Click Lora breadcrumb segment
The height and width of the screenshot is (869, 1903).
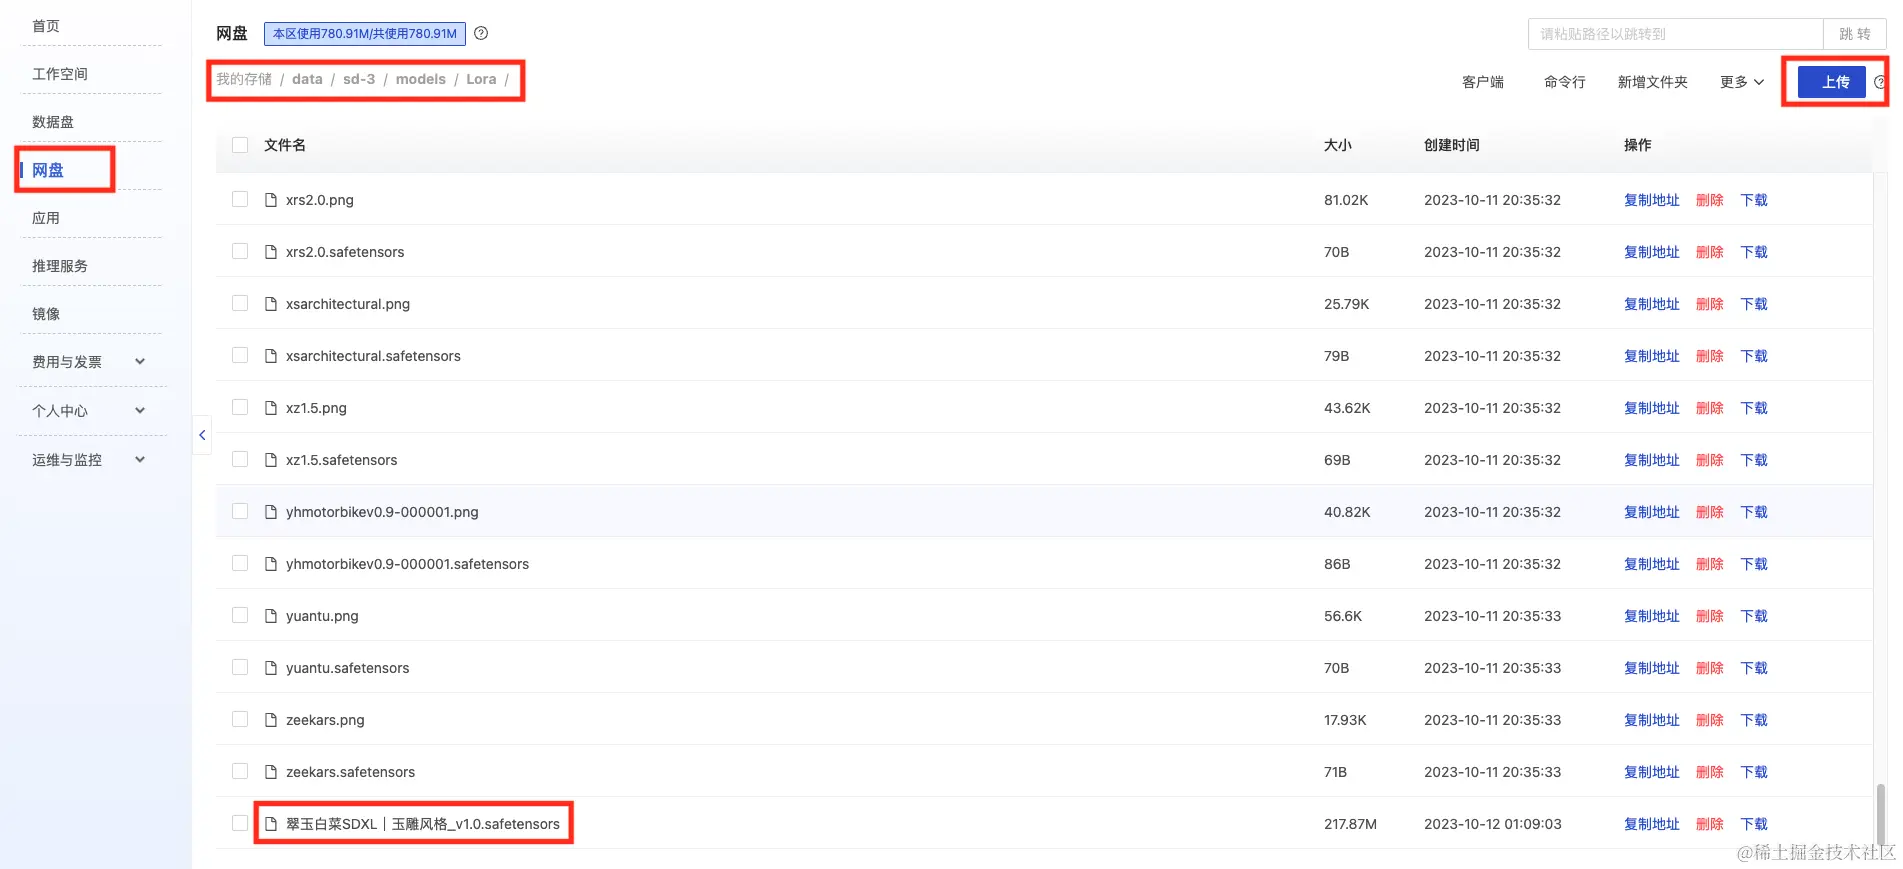coord(481,79)
